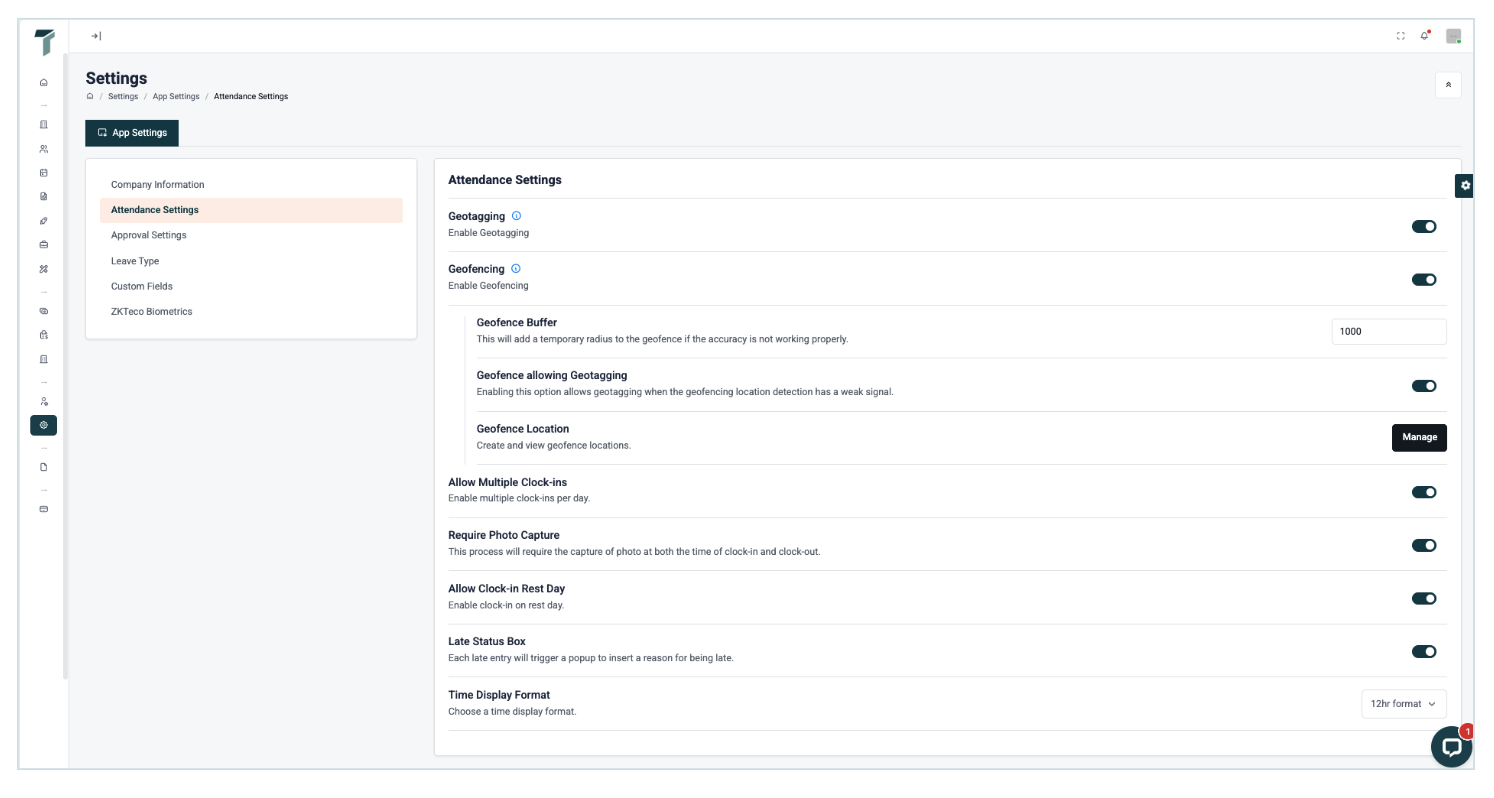Turn off Require Photo Capture
The height and width of the screenshot is (798, 1494).
click(1424, 545)
